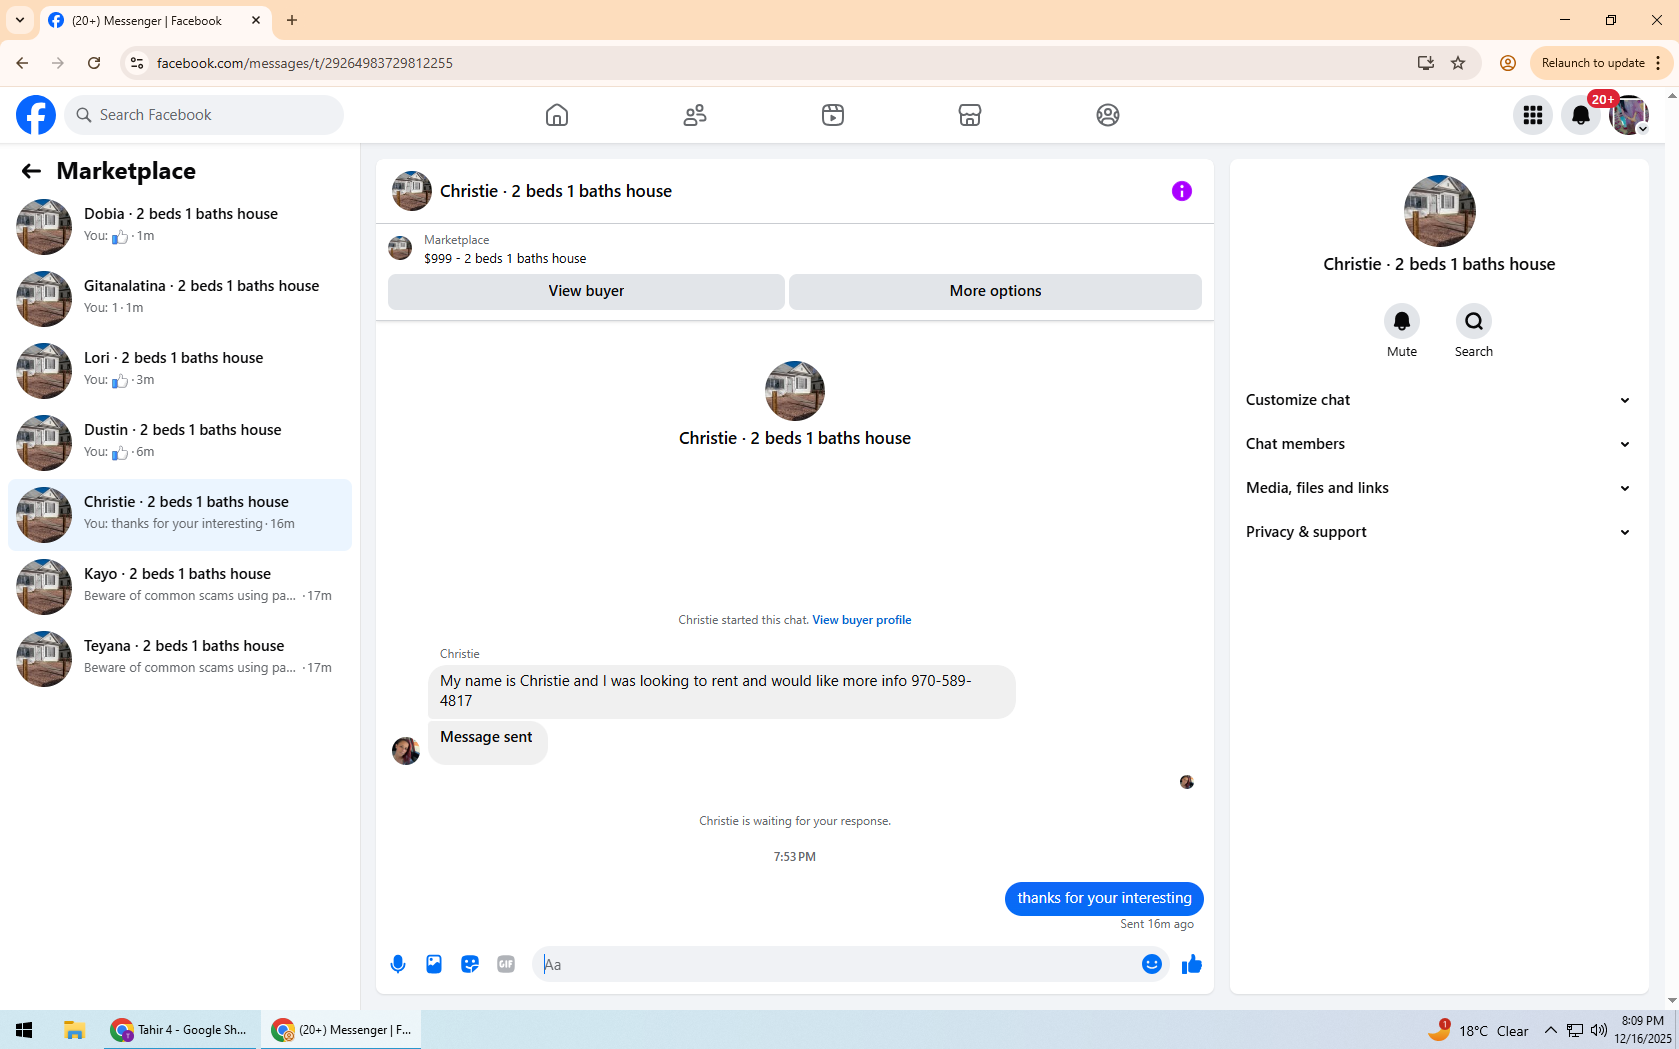Open conversation information icon
Screen dimensions: 1679x1049
(x=1182, y=191)
